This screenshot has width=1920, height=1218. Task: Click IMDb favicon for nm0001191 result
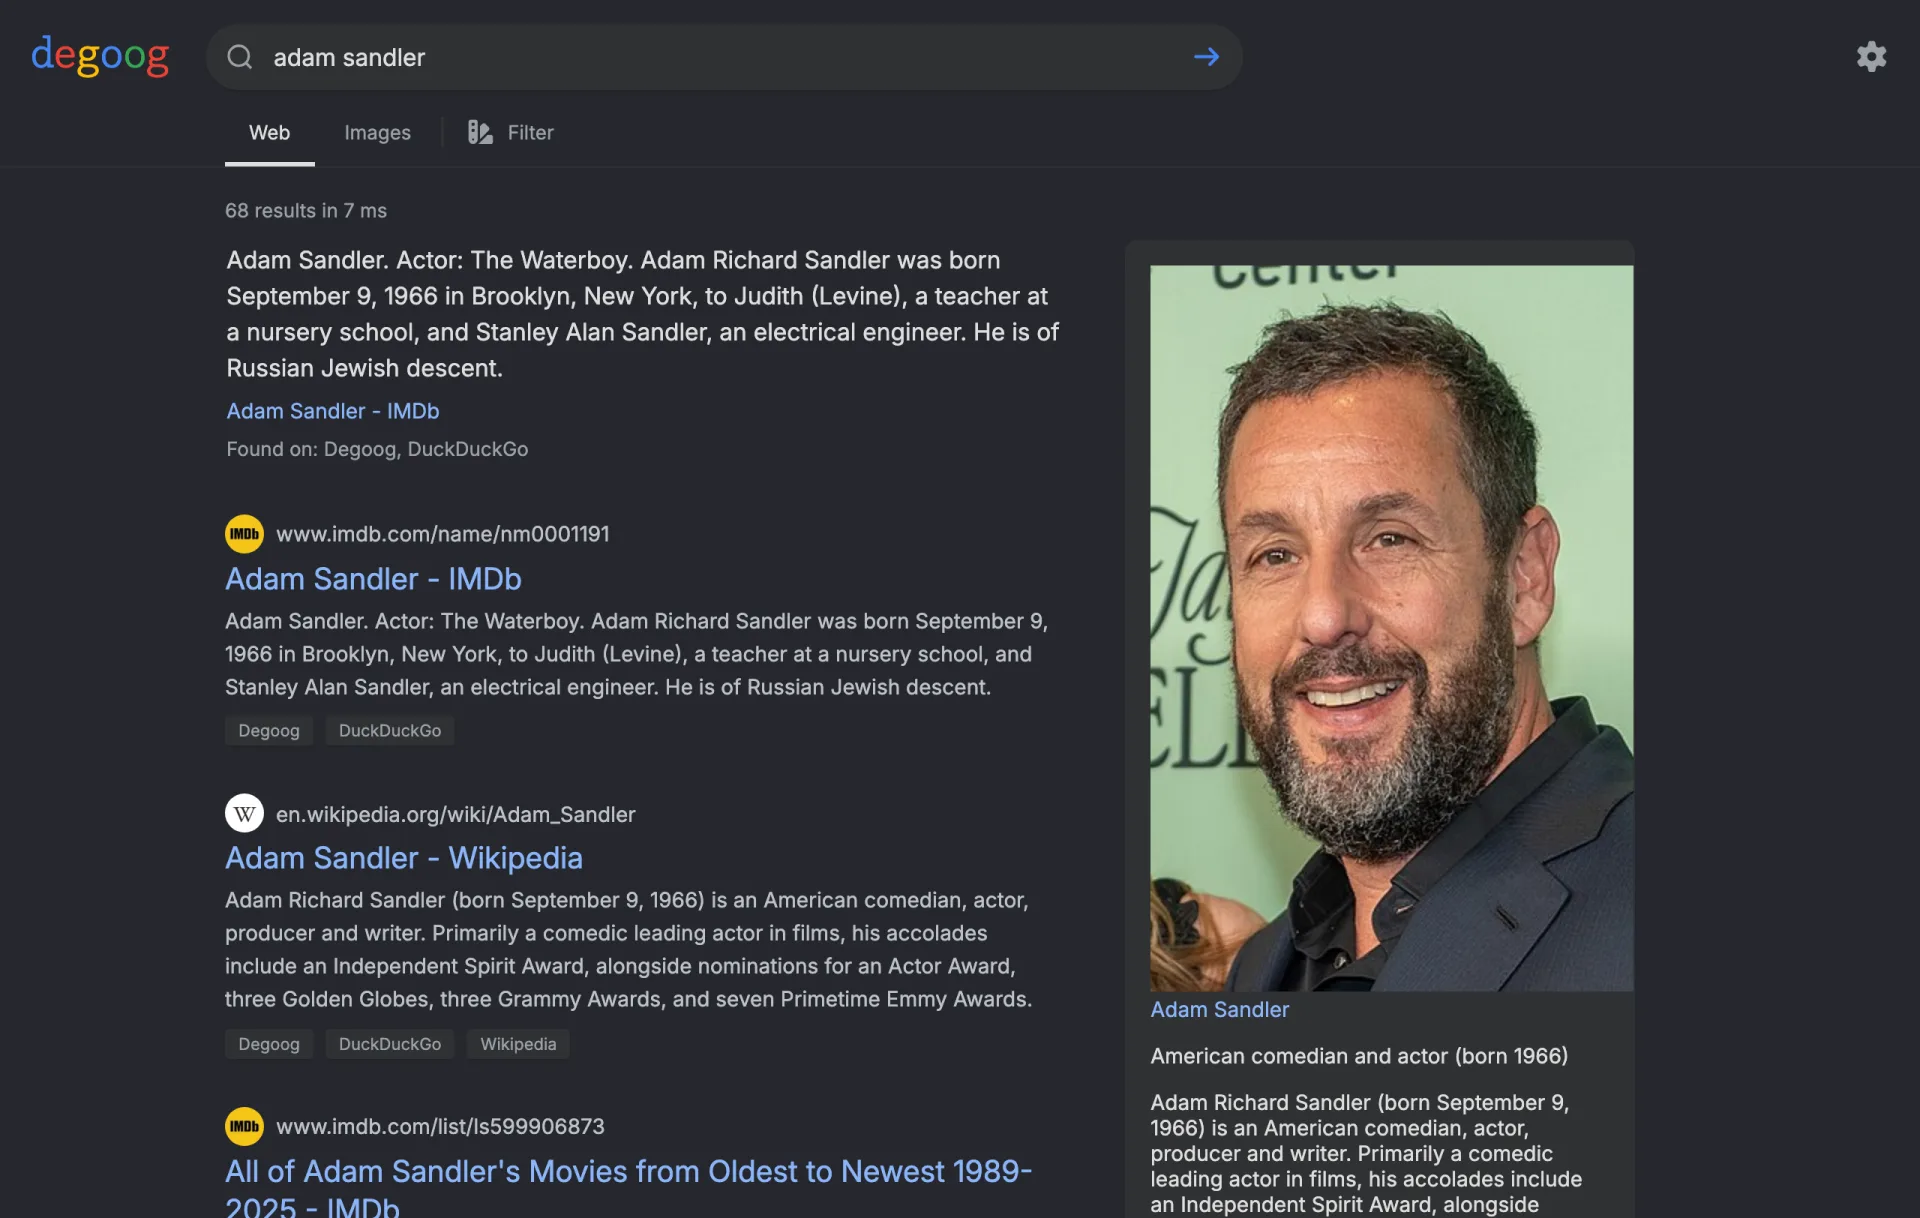tap(244, 534)
